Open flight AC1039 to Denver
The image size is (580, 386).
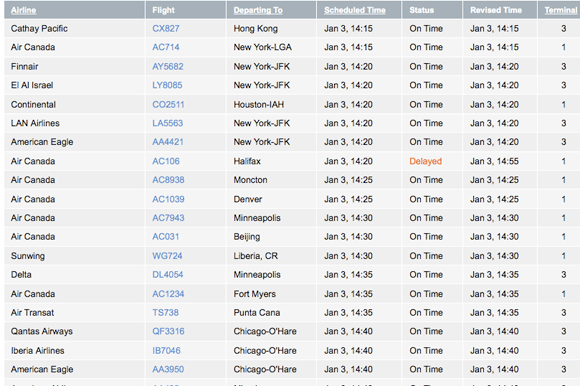tap(168, 199)
